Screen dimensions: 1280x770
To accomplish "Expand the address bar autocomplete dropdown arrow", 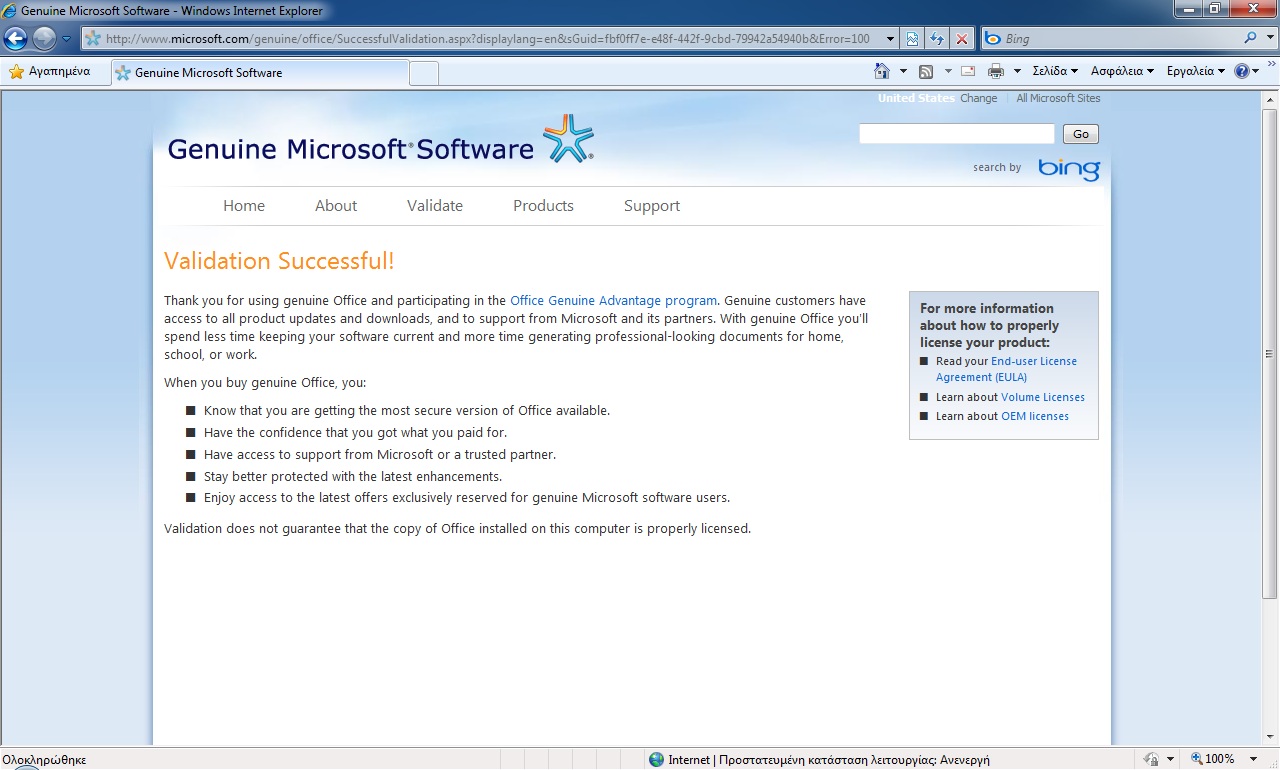I will pos(891,39).
